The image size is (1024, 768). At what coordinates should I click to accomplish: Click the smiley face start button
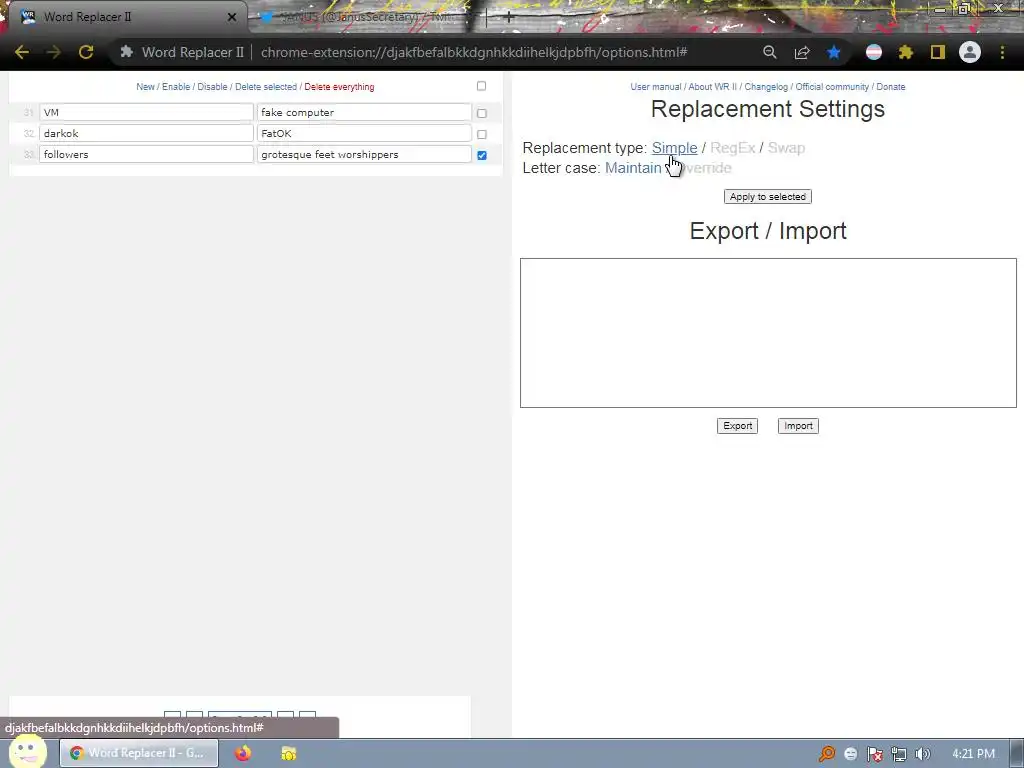27,751
